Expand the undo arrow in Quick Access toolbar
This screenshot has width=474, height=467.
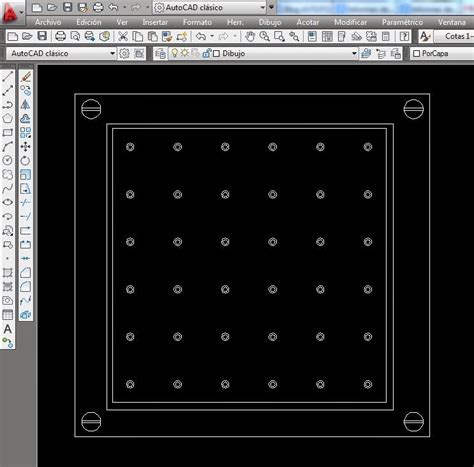click(x=125, y=7)
